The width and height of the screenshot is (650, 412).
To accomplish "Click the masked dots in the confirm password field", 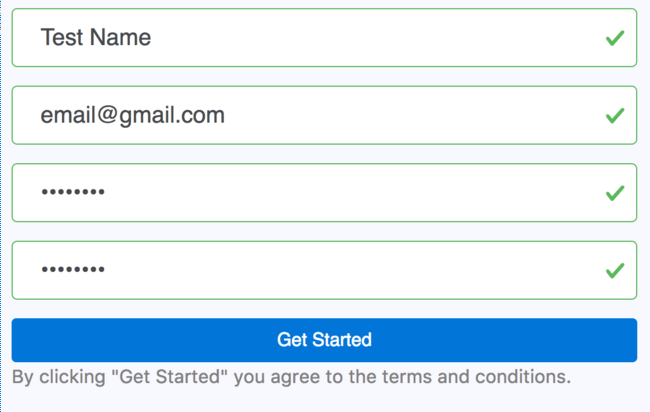I will pyautogui.click(x=72, y=270).
